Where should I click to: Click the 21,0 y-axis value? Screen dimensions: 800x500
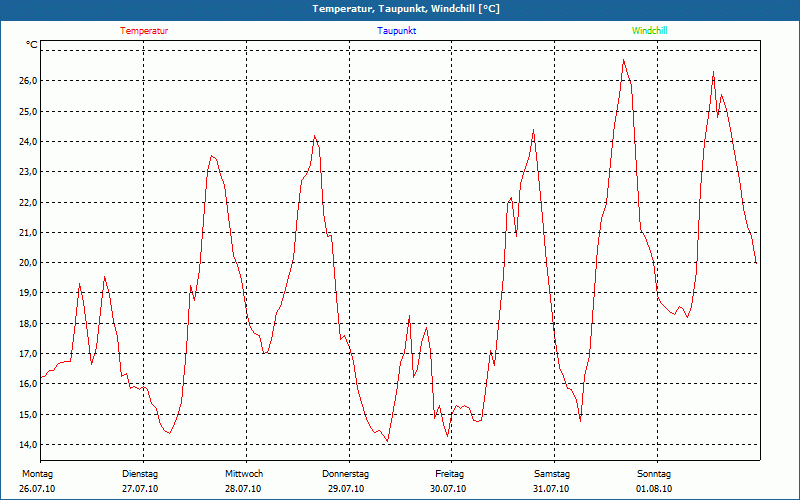click(x=29, y=232)
